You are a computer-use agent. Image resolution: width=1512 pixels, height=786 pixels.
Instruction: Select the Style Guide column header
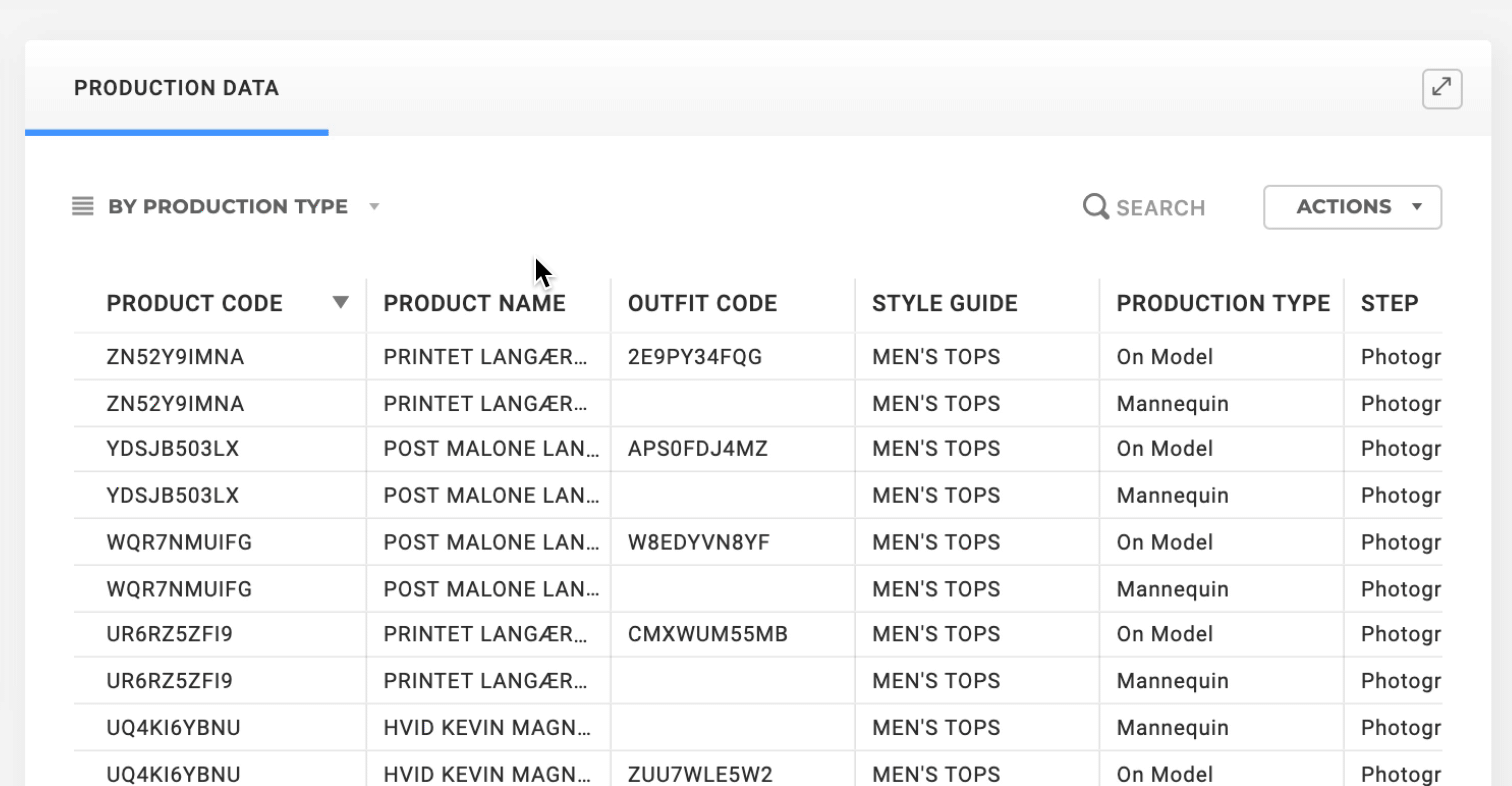[944, 304]
